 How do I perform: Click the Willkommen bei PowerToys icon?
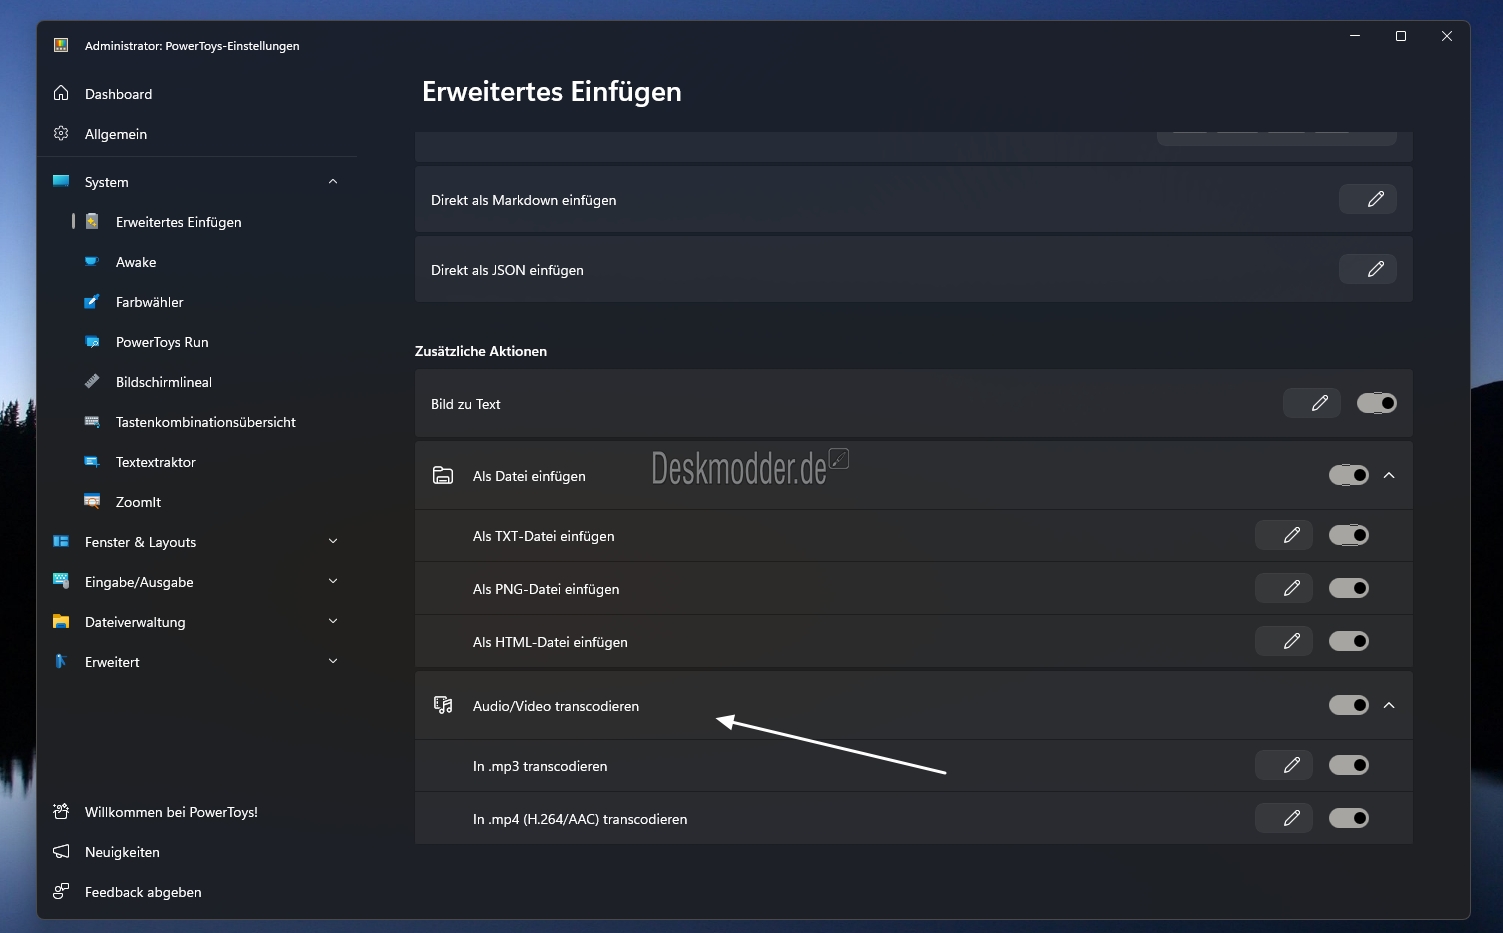61,811
